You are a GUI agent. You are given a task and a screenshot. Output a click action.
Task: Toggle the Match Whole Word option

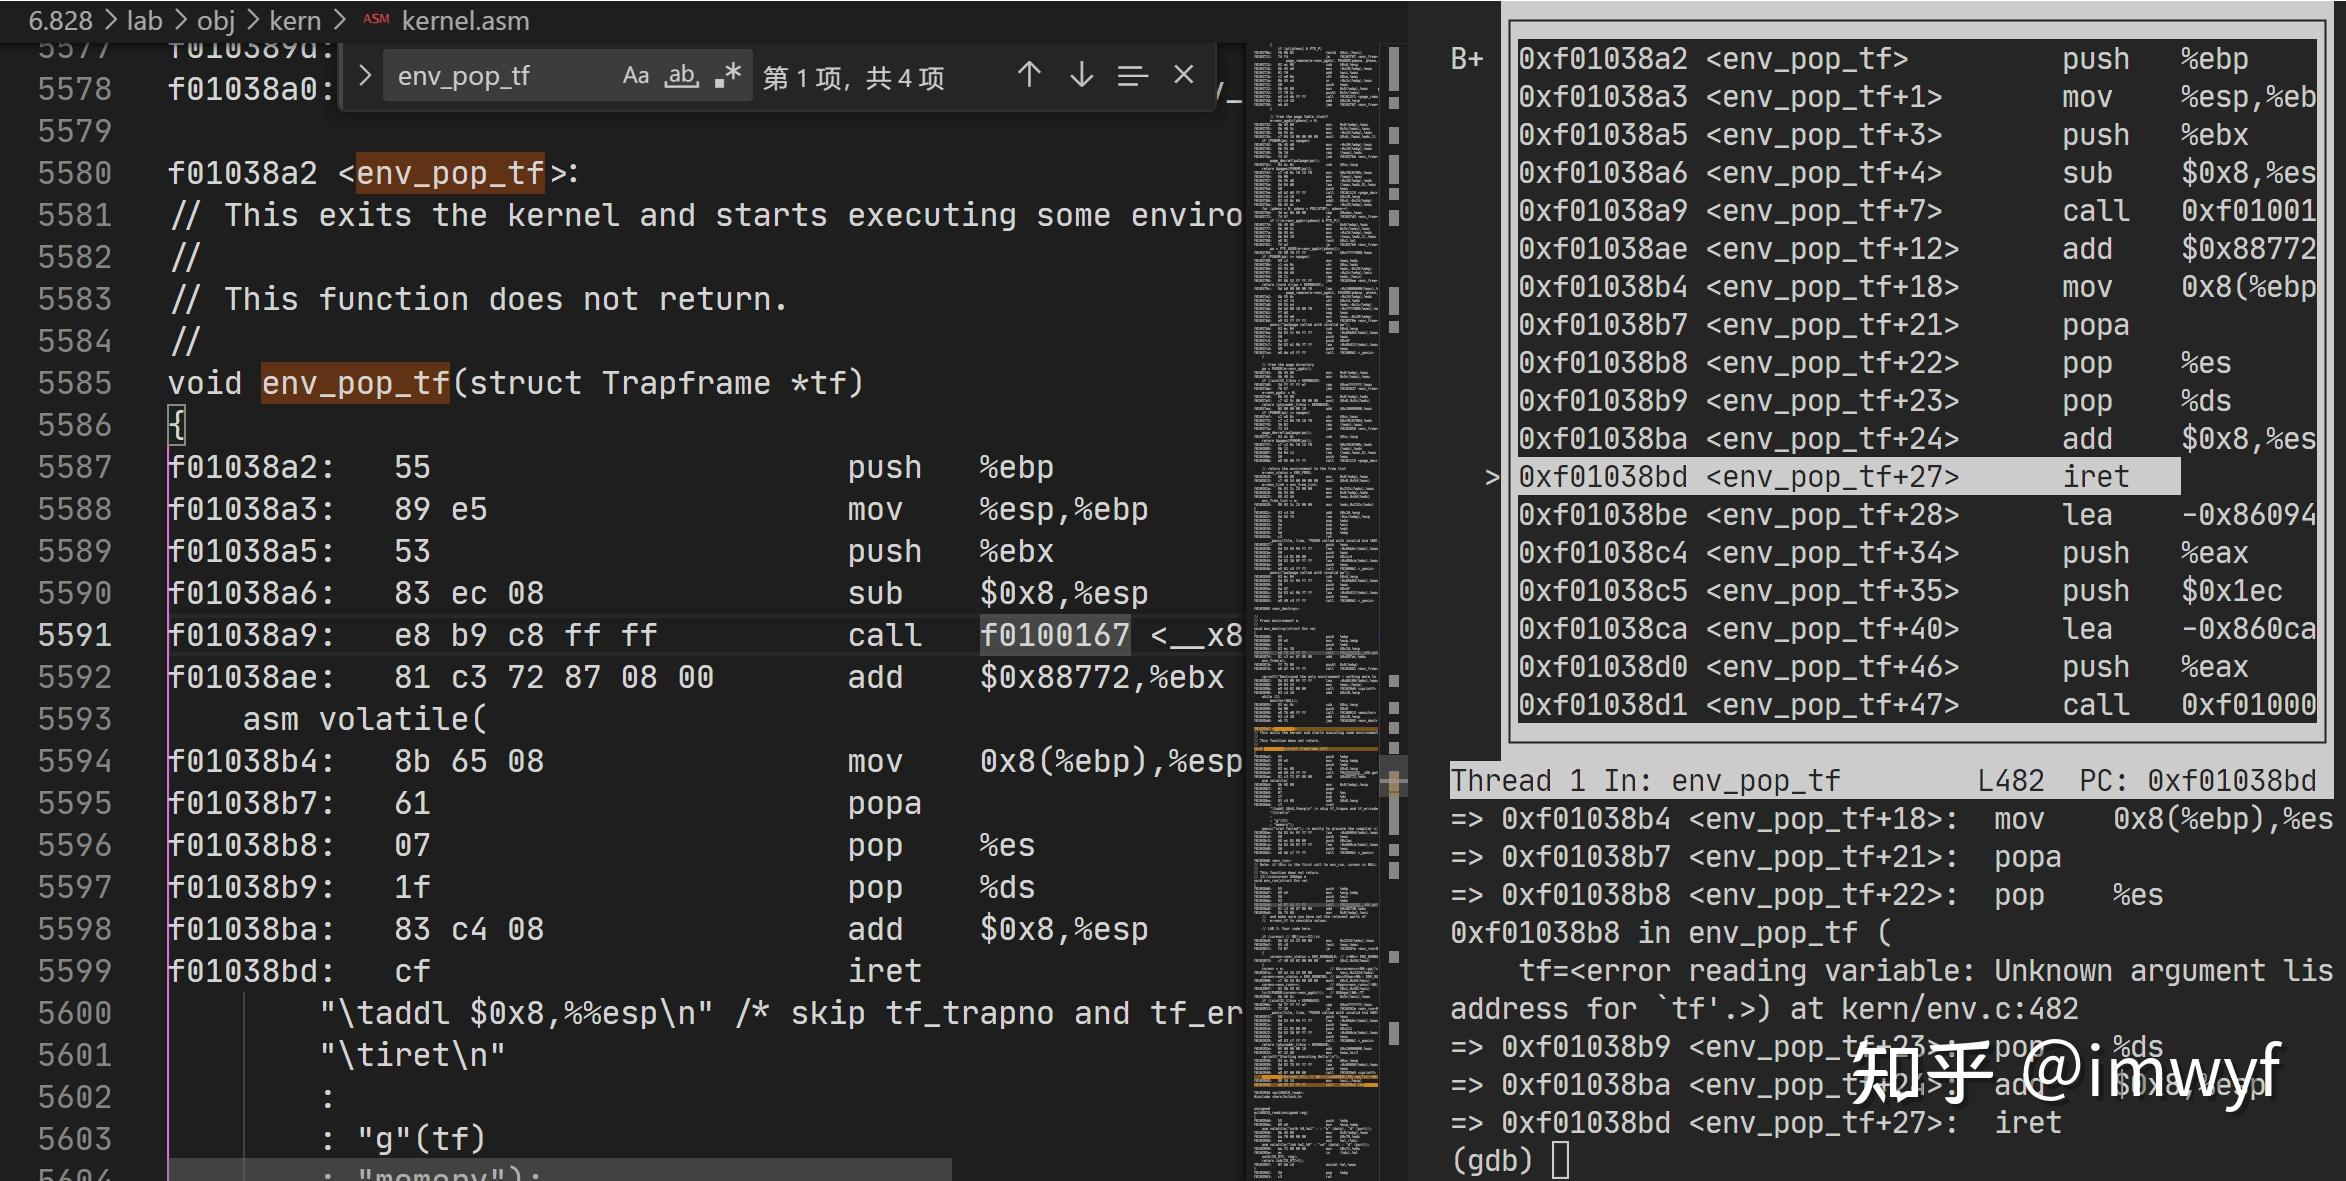pos(681,75)
